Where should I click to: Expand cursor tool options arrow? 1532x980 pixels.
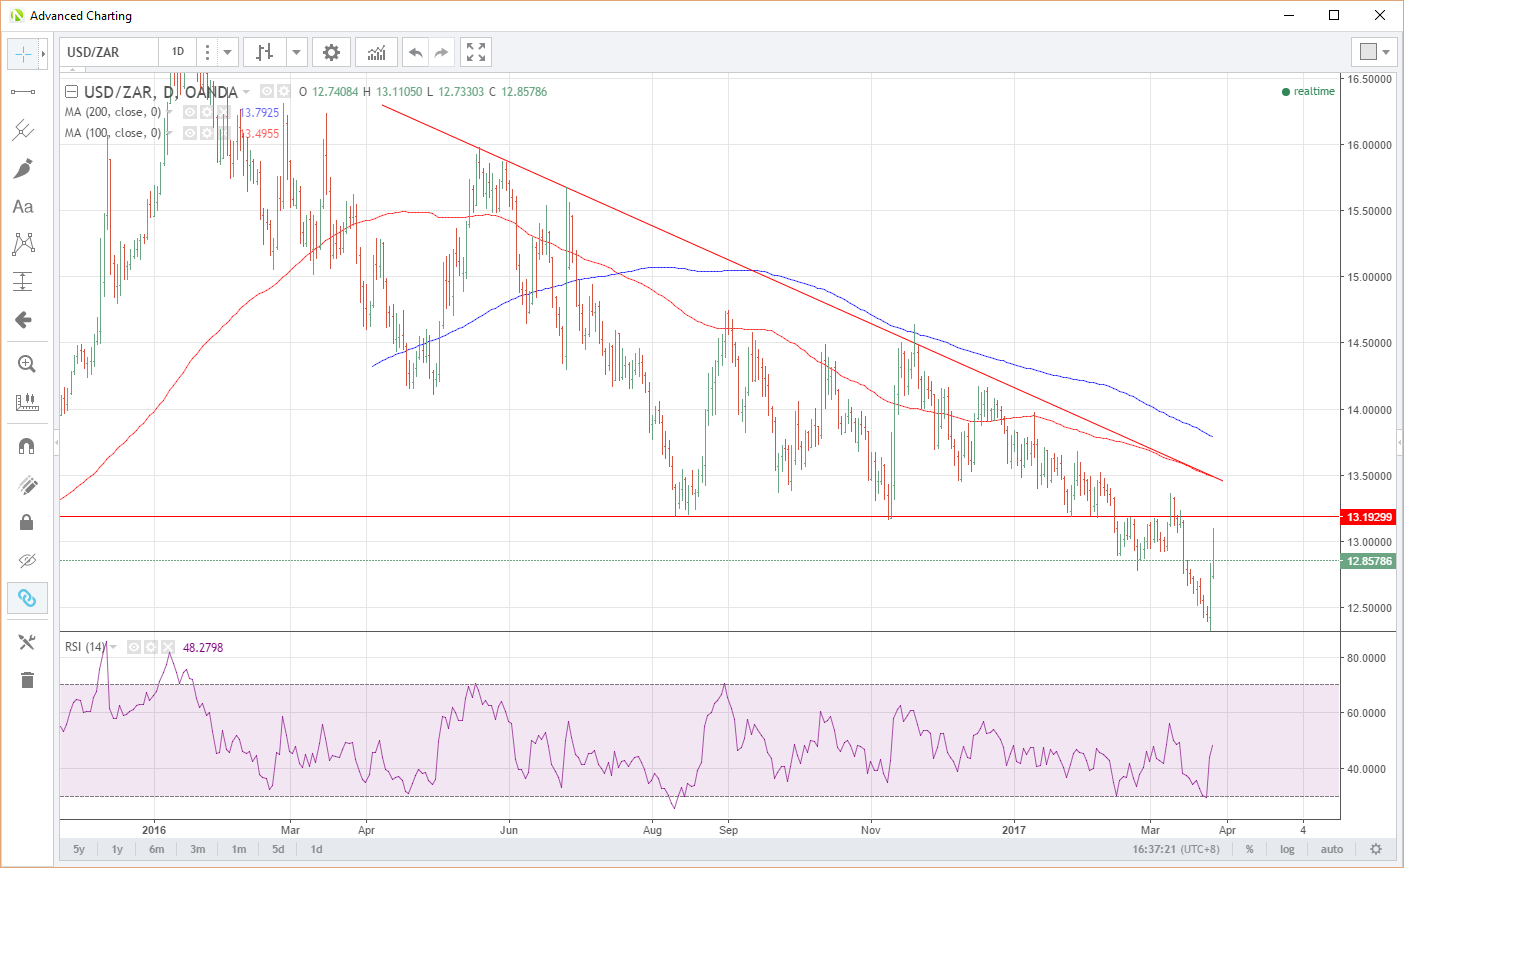tap(43, 53)
